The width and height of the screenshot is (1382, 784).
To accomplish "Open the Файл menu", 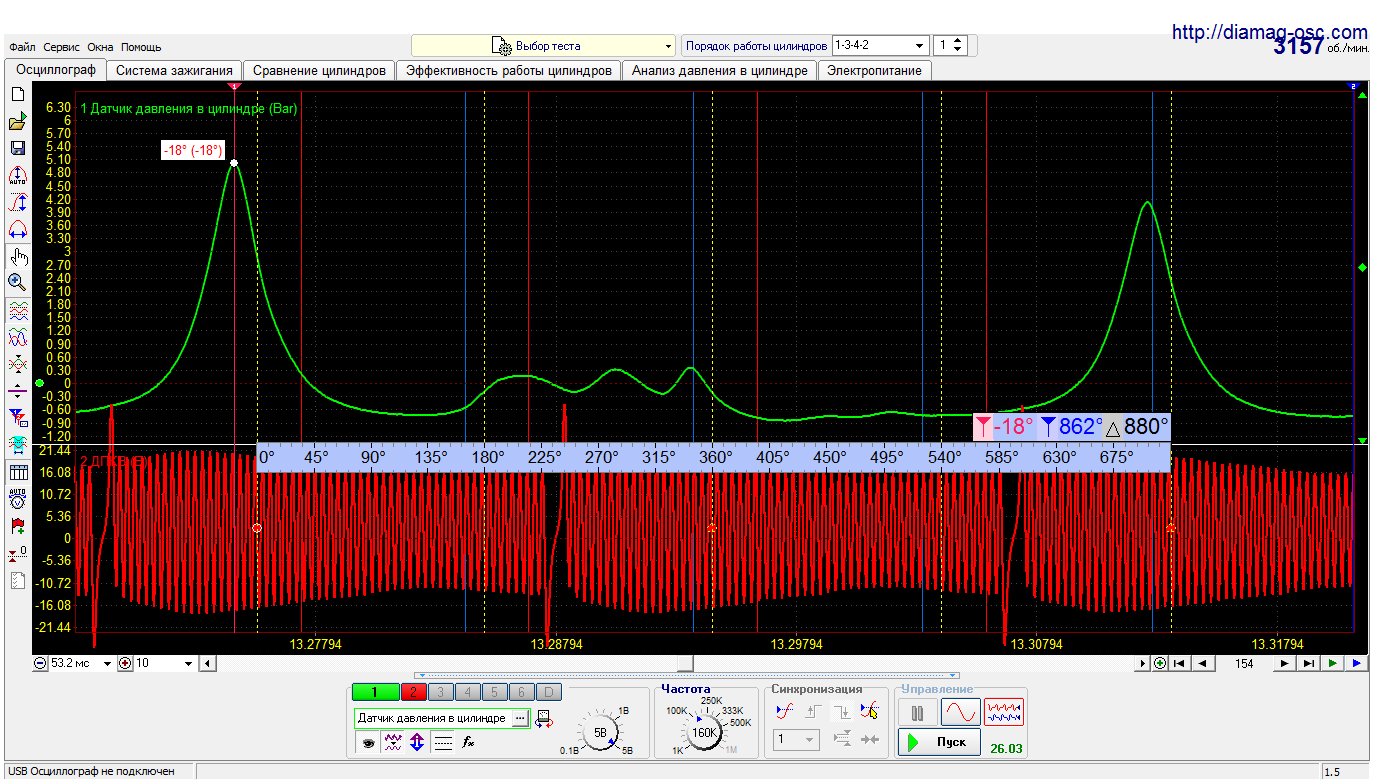I will [22, 47].
